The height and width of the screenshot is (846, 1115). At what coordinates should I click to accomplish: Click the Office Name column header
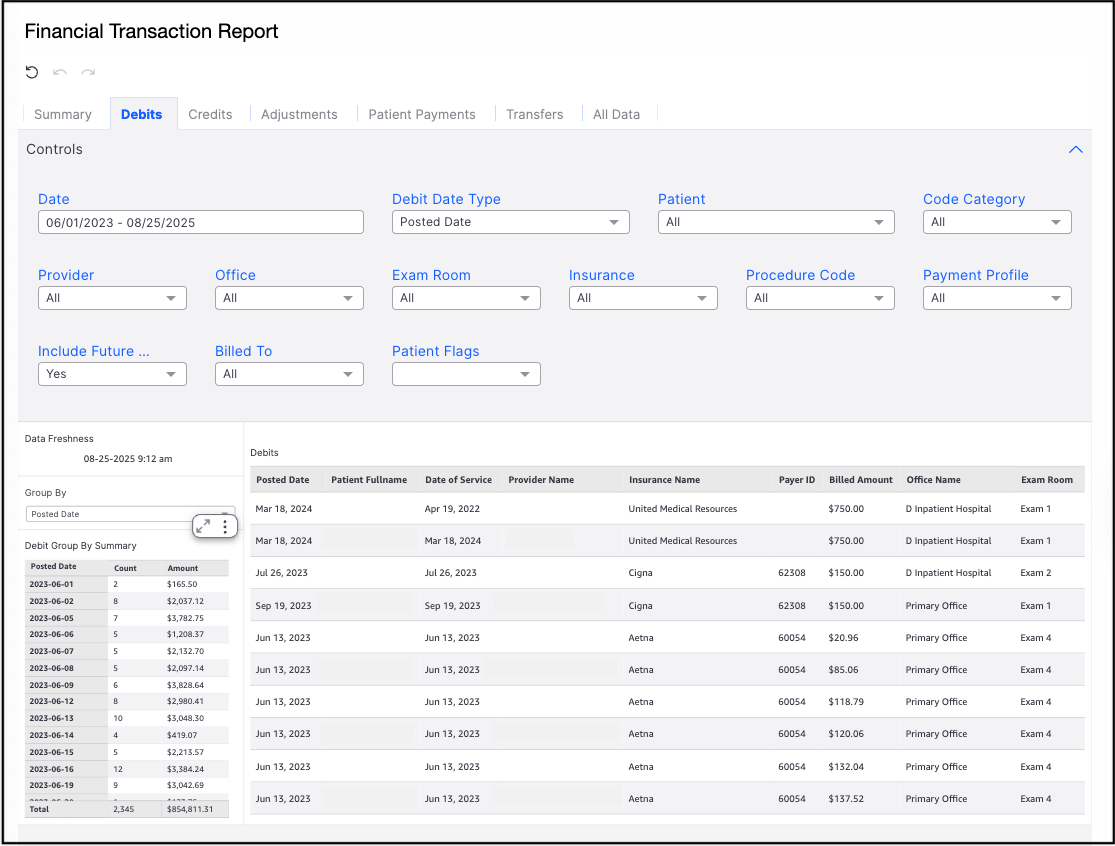933,480
